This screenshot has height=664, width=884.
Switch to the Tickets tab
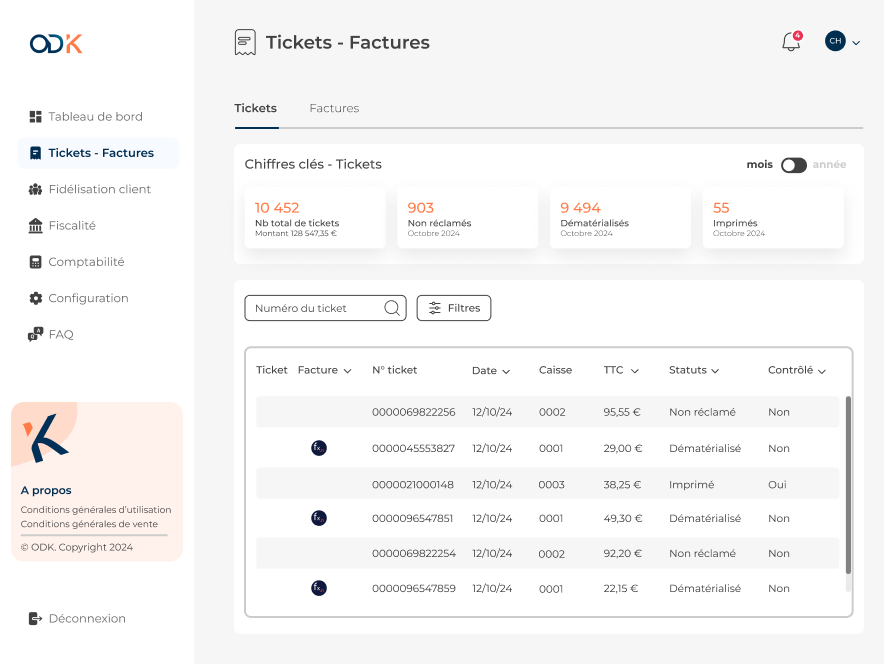click(255, 108)
